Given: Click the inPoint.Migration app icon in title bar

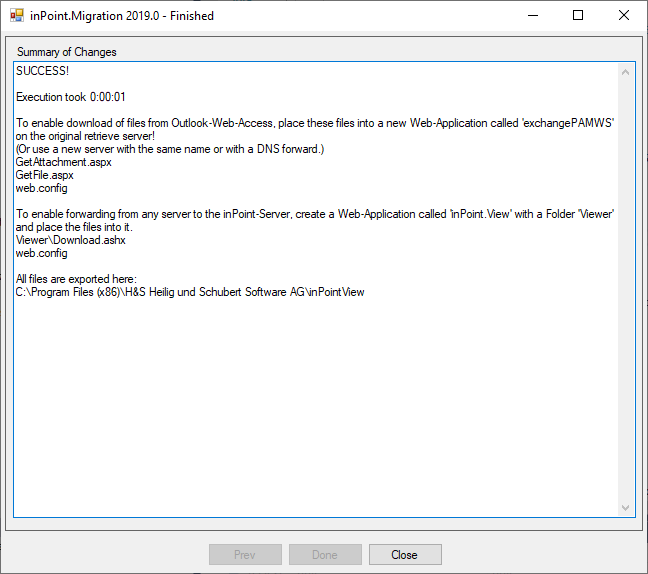Looking at the screenshot, I should (x=17, y=16).
